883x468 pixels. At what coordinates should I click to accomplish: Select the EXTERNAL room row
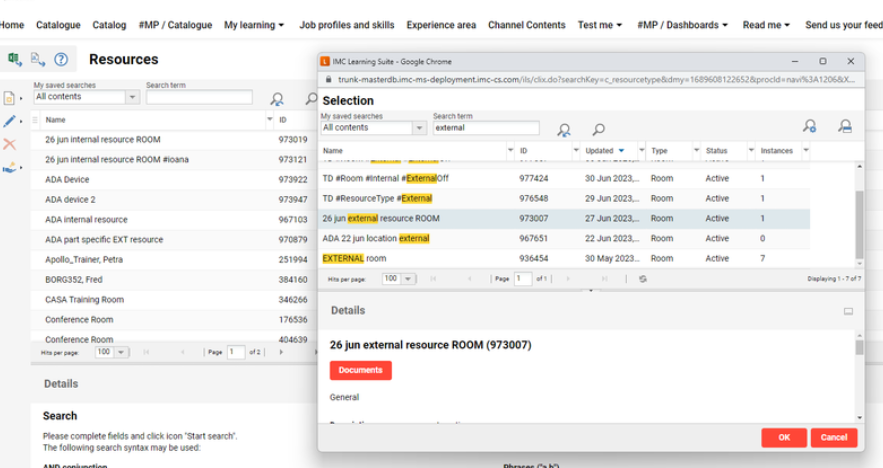[x=564, y=258]
